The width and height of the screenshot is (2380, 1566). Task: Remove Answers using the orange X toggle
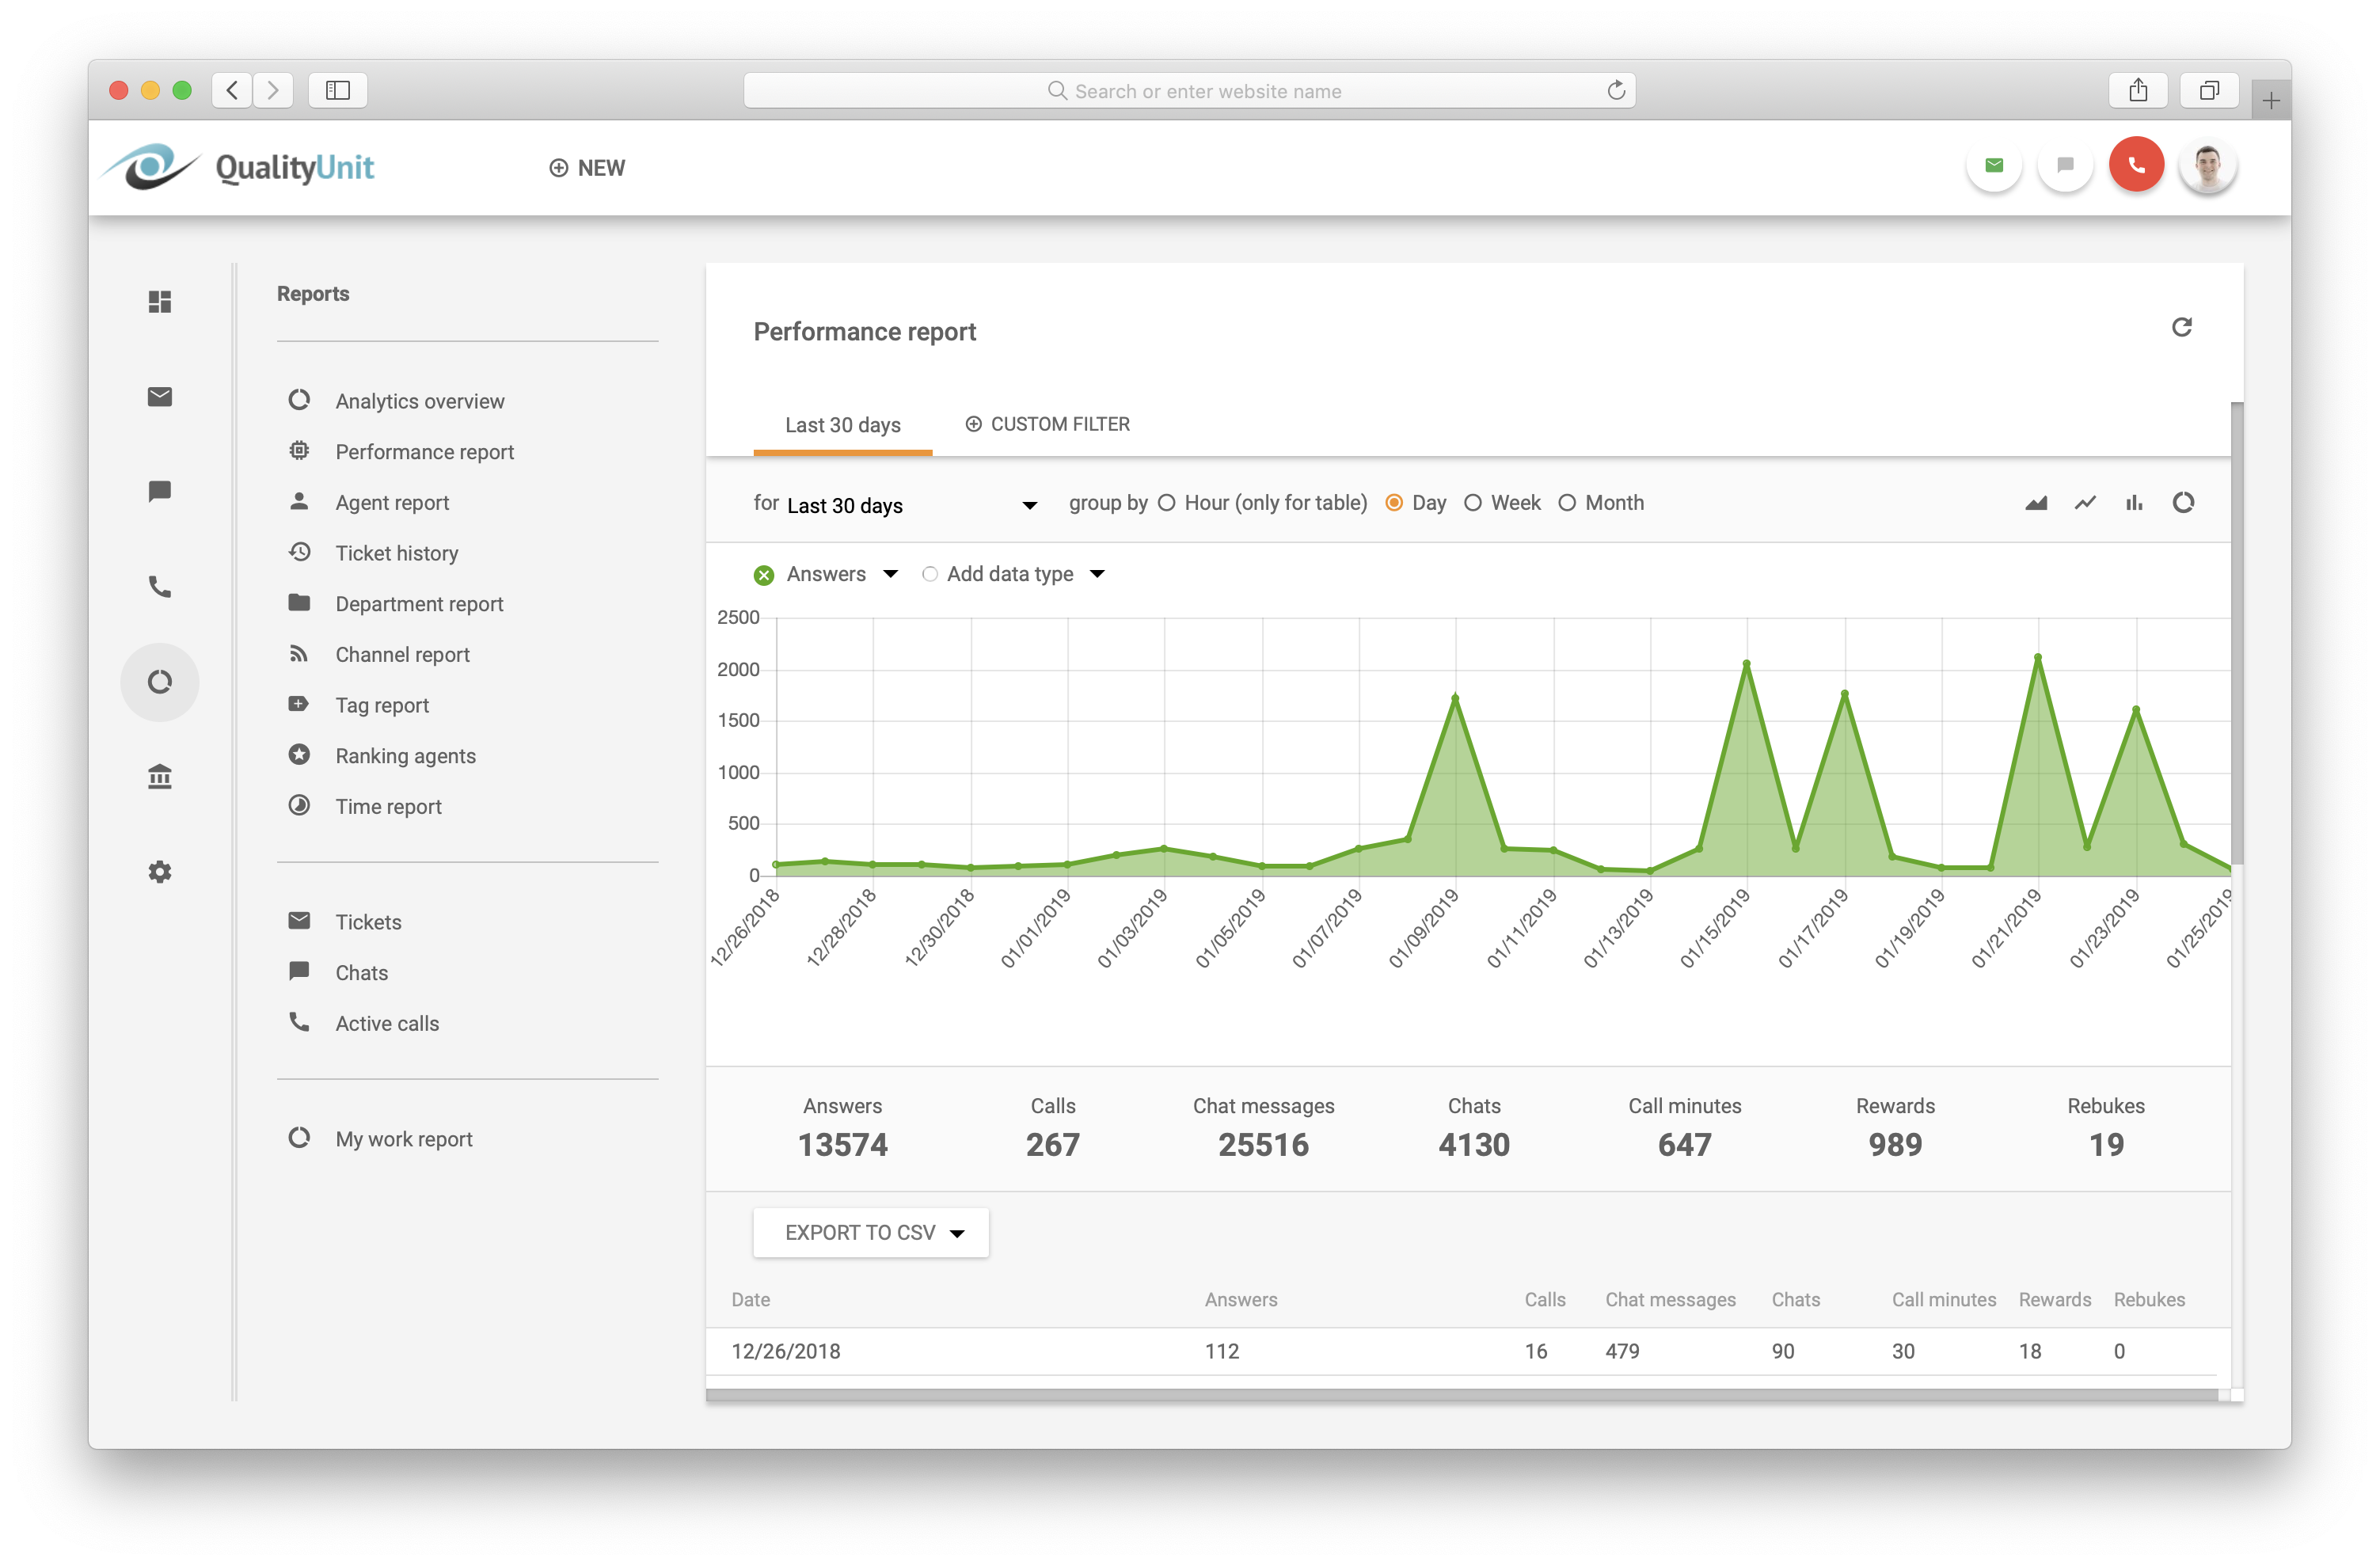pos(764,574)
